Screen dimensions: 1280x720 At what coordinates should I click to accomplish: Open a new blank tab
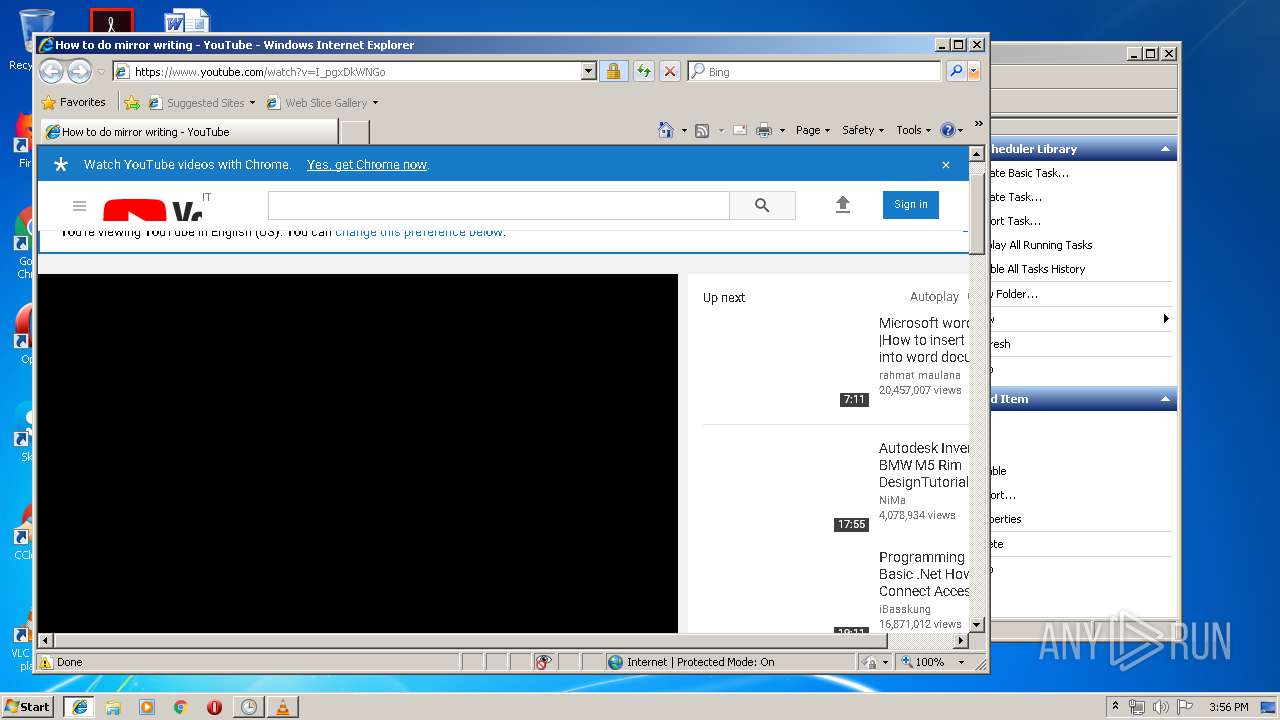pos(355,132)
